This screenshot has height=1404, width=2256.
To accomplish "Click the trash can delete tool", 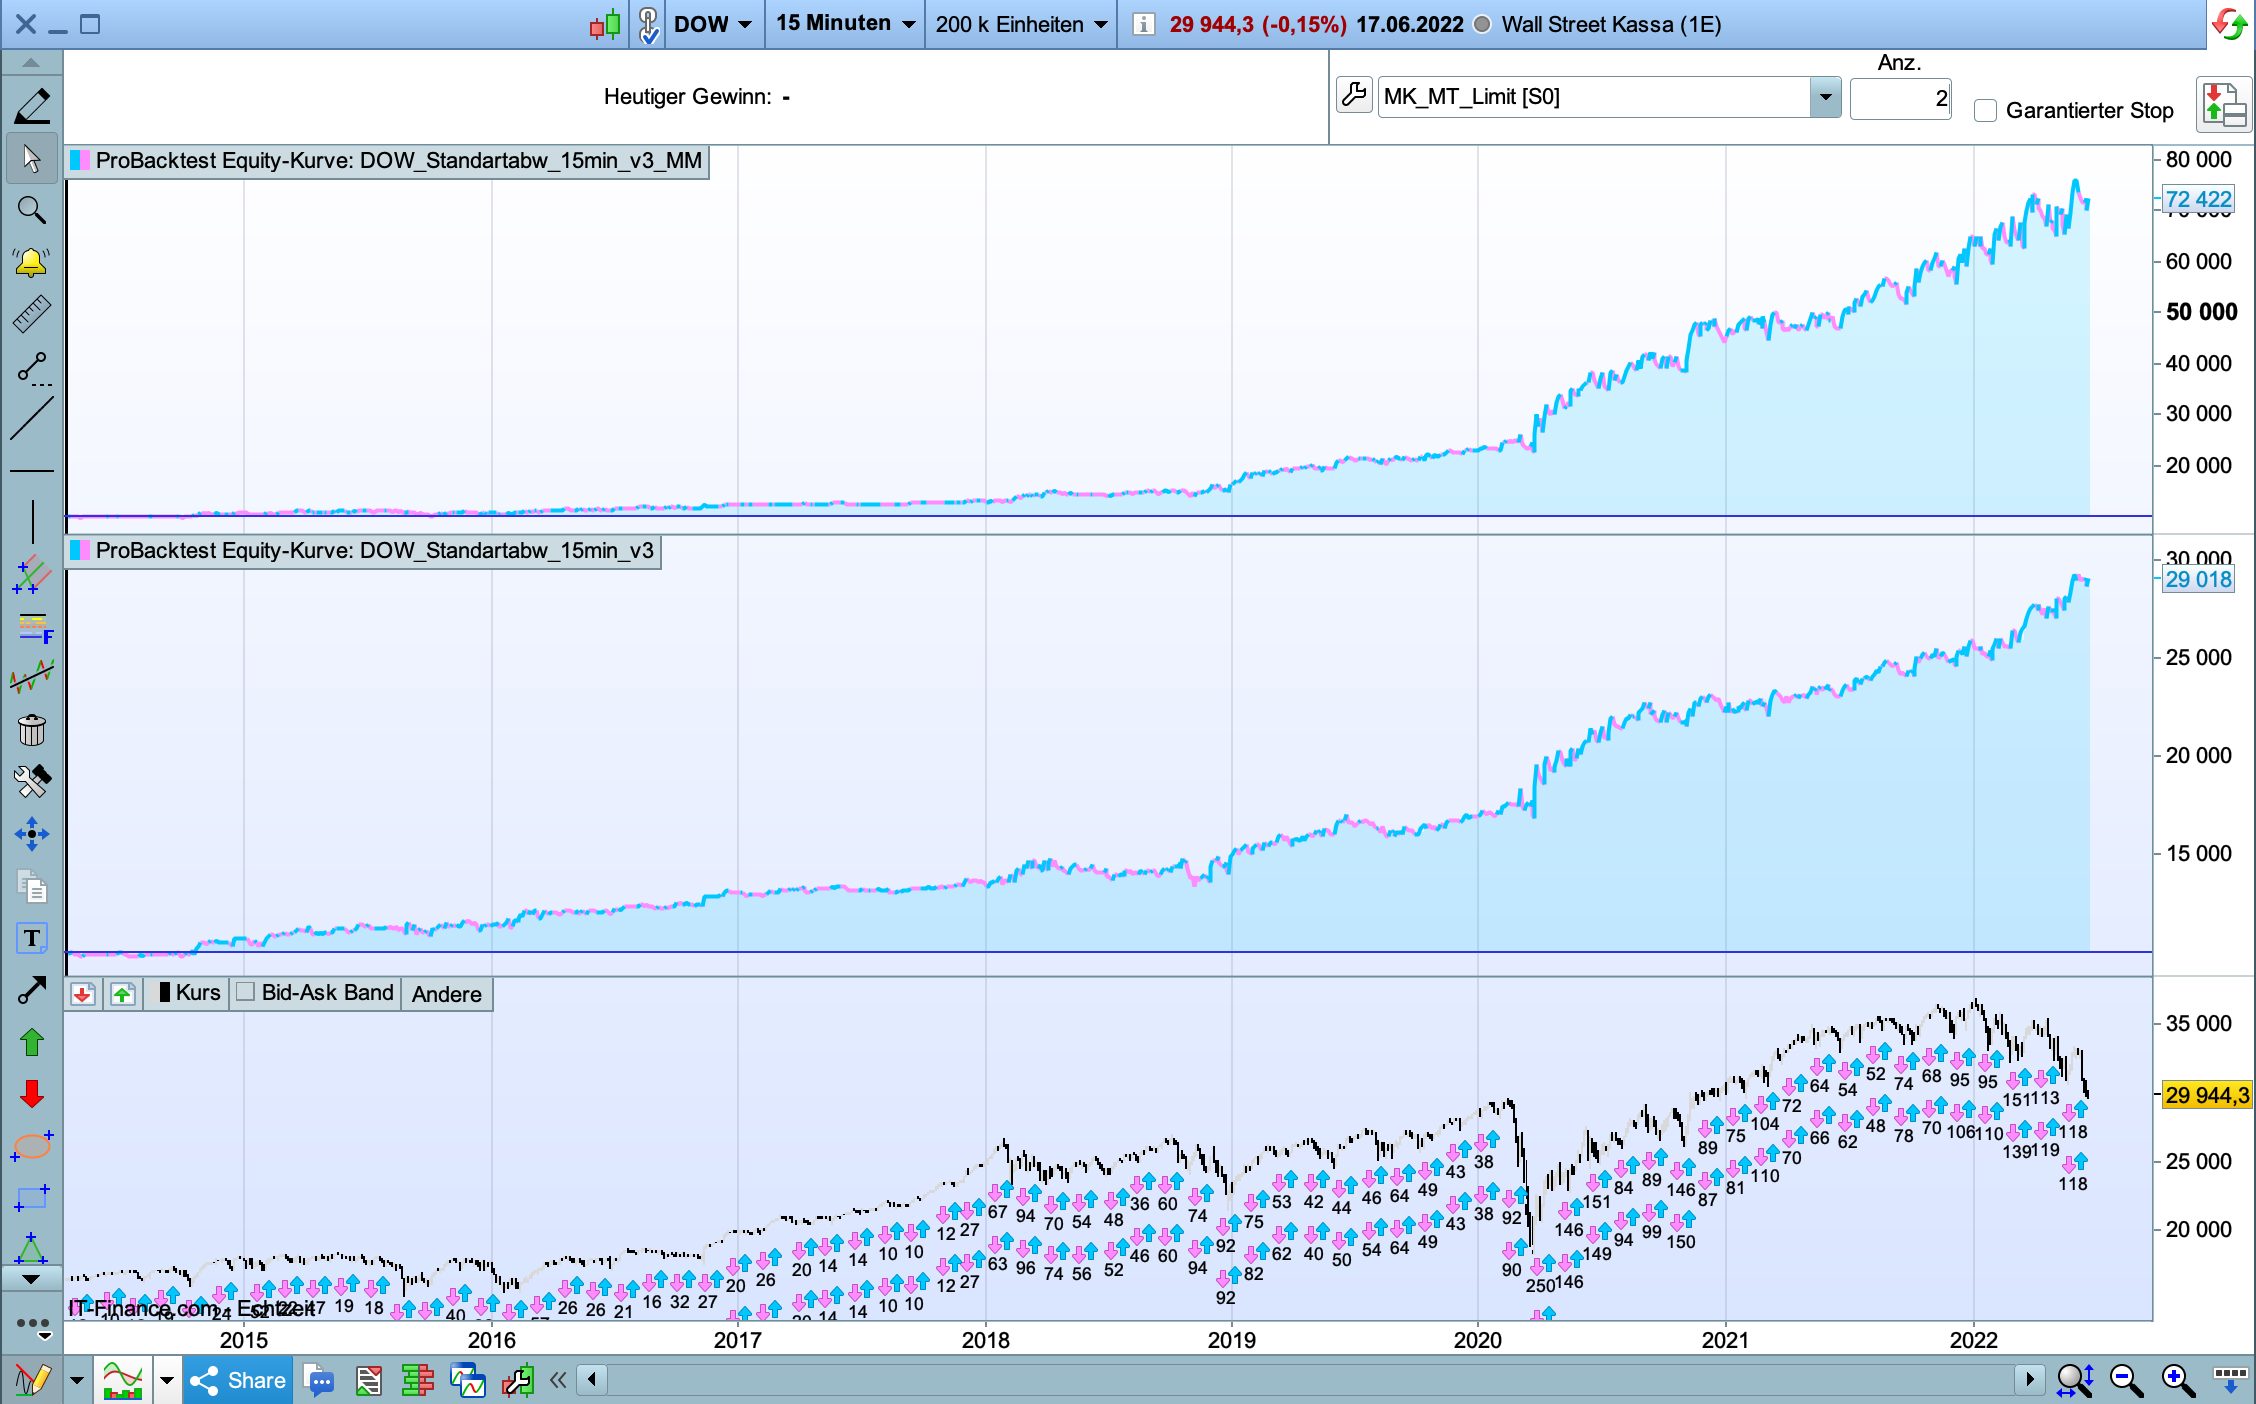I will pos(31,730).
